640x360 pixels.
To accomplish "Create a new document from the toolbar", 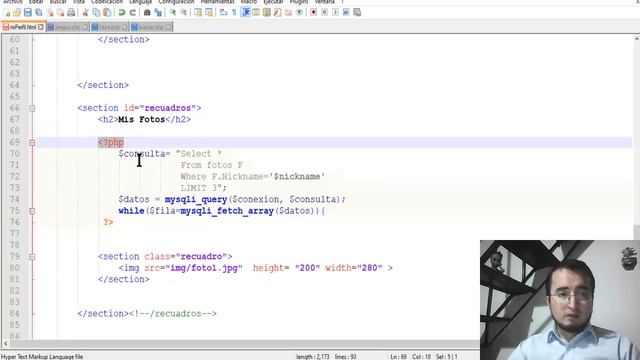I will (7, 12).
